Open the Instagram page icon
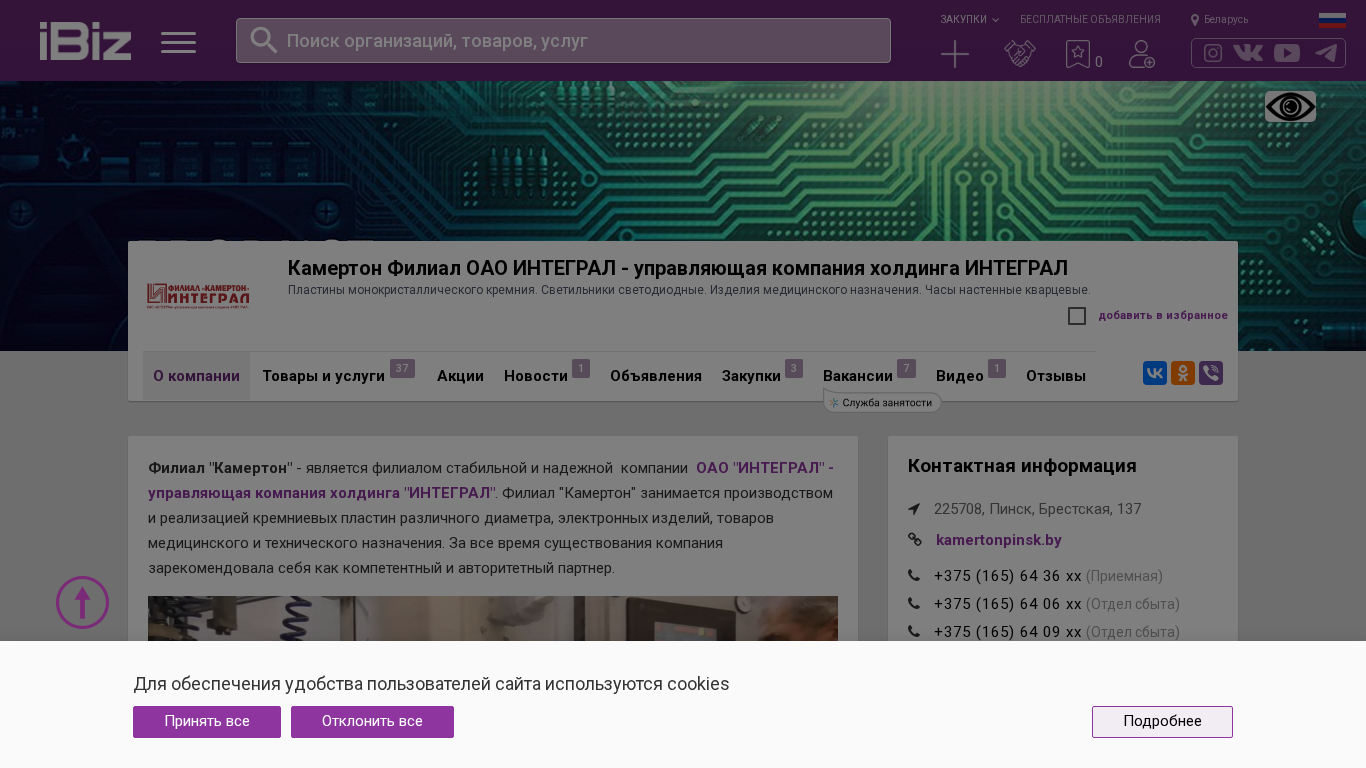1366x768 pixels. tap(1213, 53)
